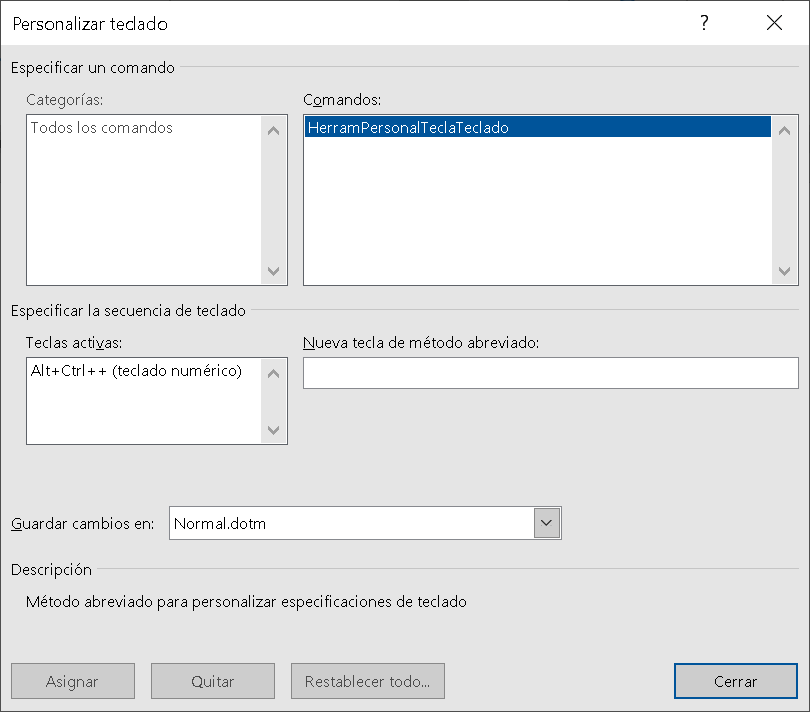Click the Restablecer todo button
This screenshot has height=712, width=810.
coord(368,681)
